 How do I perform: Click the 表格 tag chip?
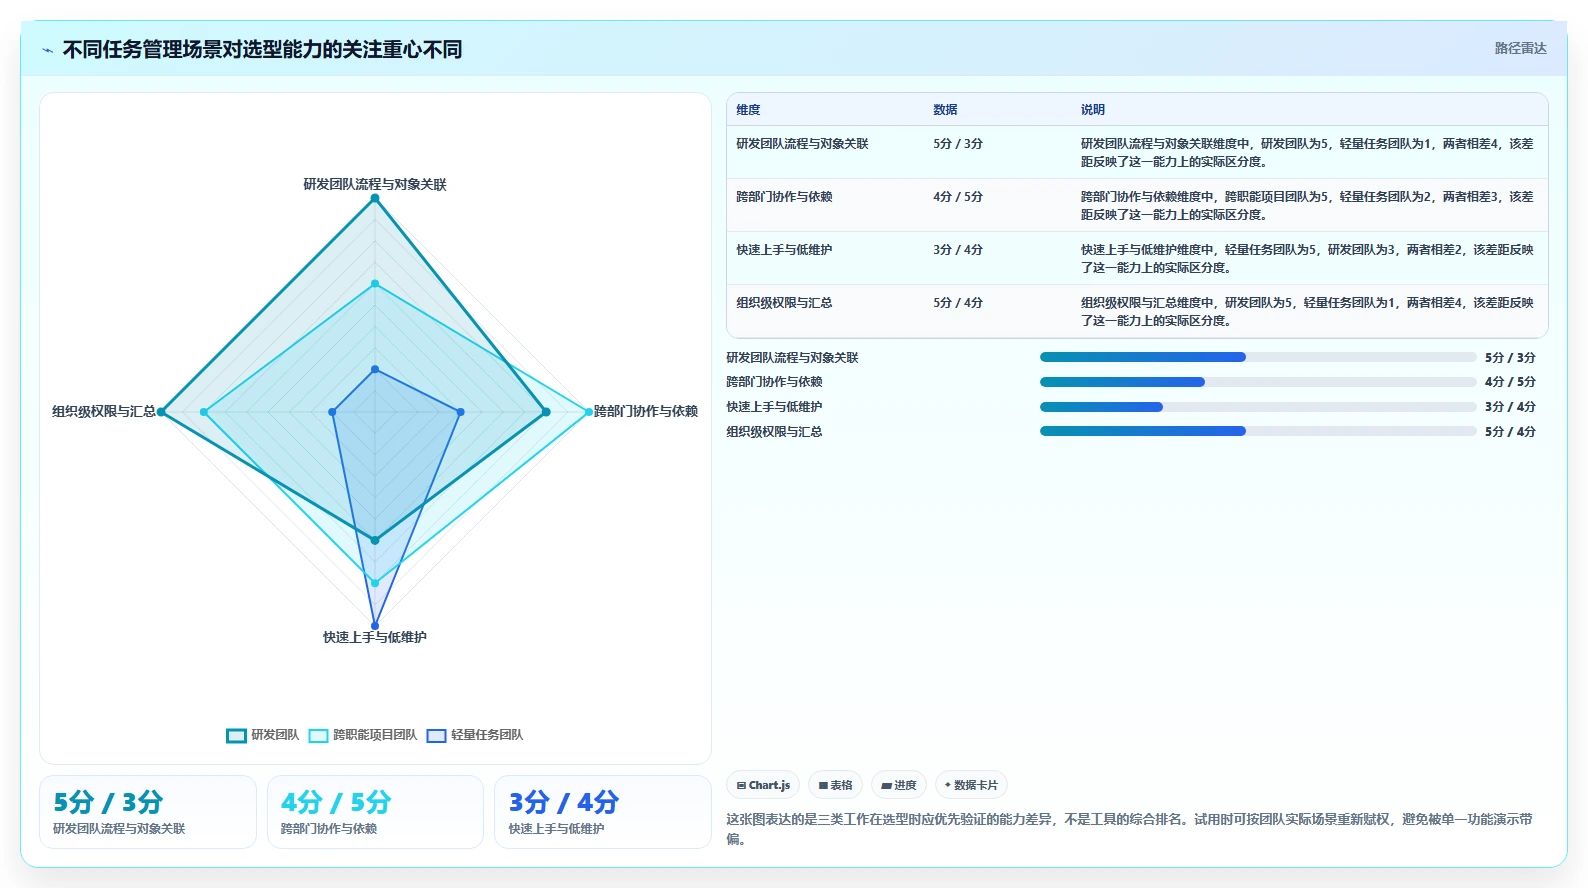coord(836,785)
